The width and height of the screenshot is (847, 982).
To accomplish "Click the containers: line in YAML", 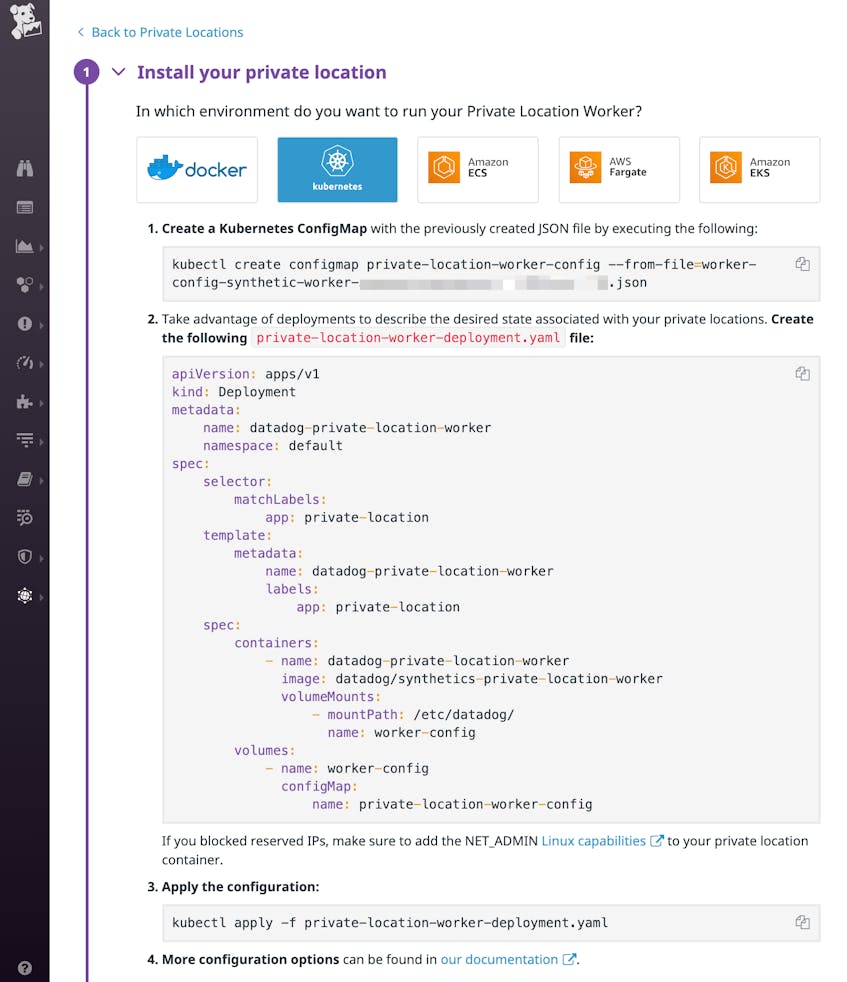I will point(276,643).
